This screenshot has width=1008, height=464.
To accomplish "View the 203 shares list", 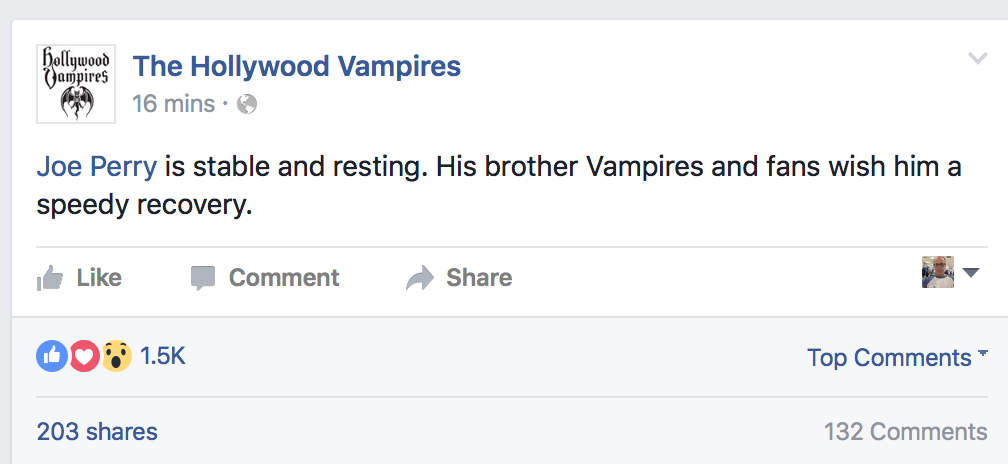I will tap(97, 432).
